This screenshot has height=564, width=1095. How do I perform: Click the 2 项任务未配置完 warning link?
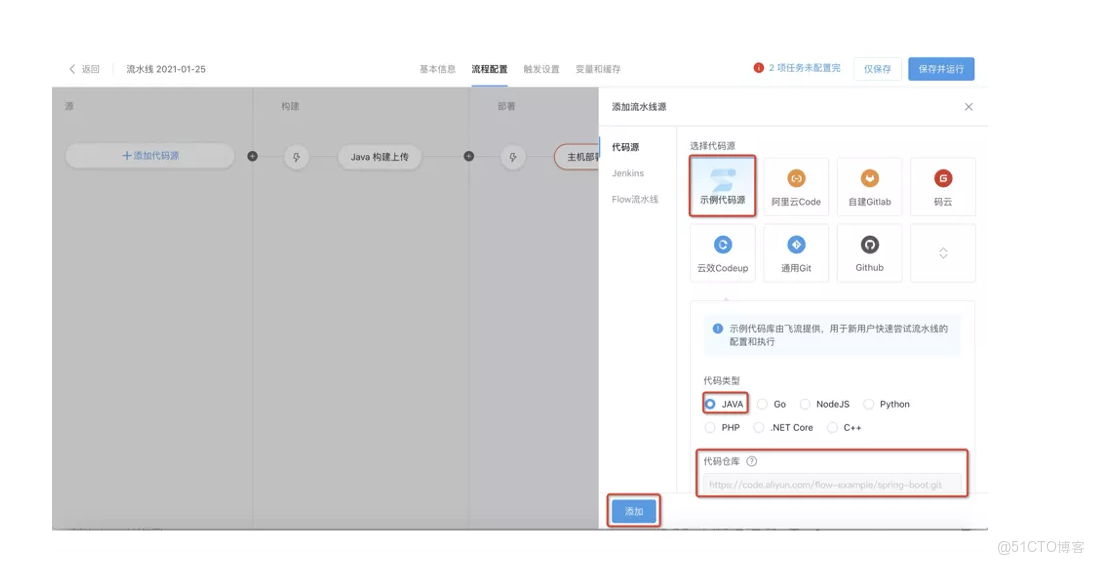(804, 68)
